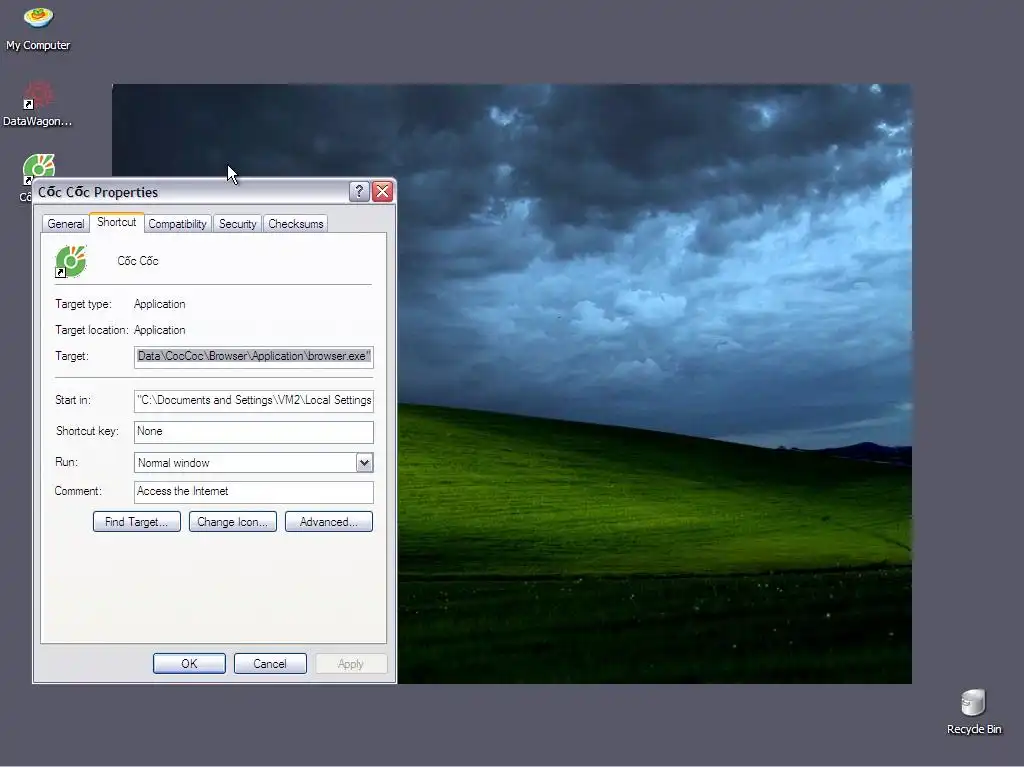Select the Cốc Cốc desktop shortcut icon
The width and height of the screenshot is (1024, 768).
click(37, 168)
